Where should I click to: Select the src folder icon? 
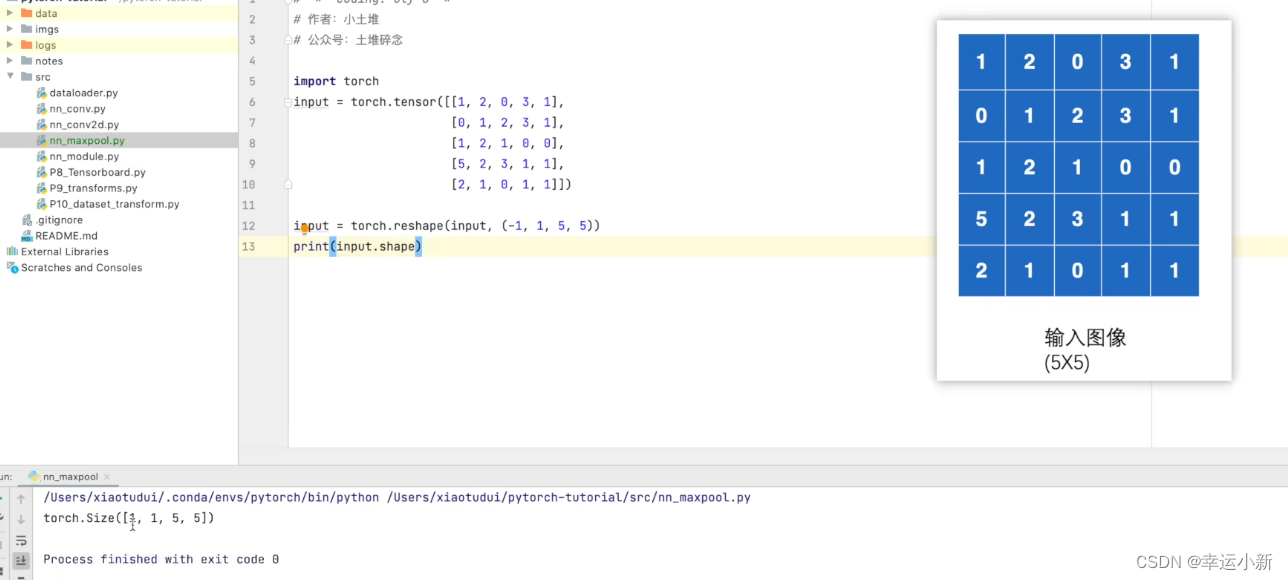coord(25,77)
